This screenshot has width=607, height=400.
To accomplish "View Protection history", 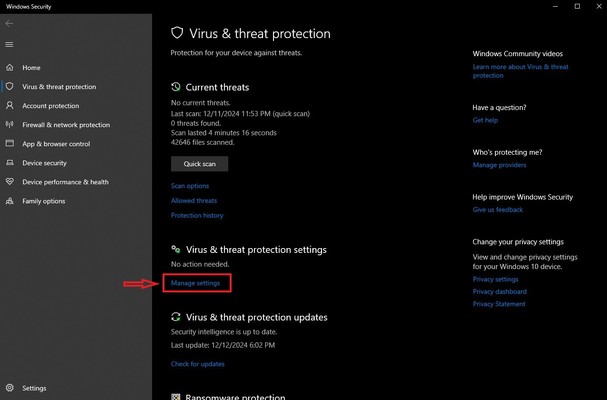I will (197, 216).
